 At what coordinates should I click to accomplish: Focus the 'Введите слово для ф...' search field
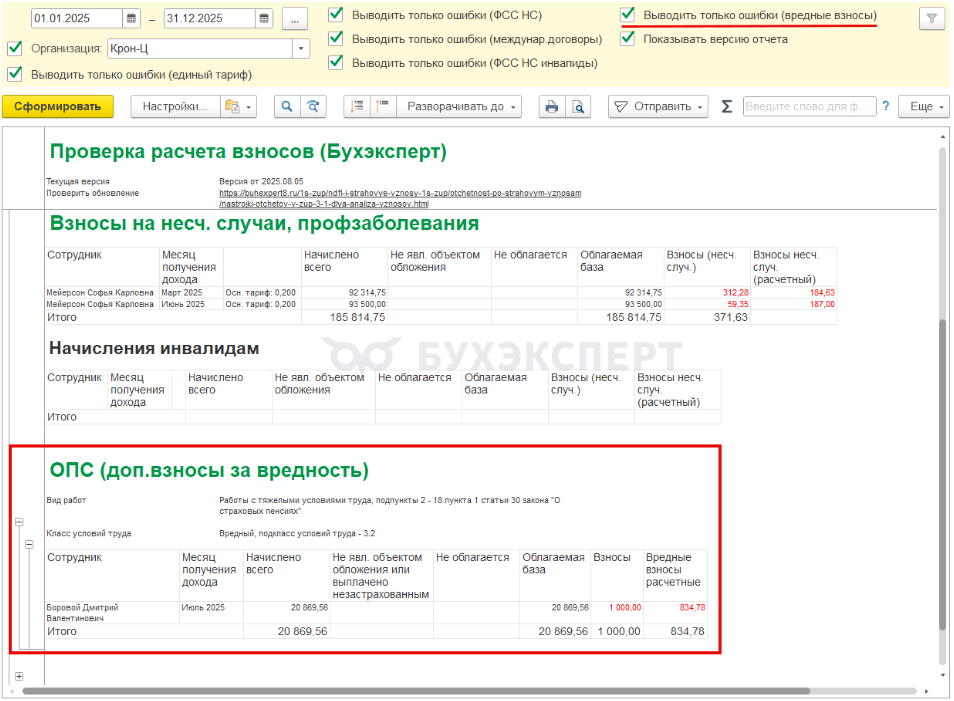coord(809,106)
